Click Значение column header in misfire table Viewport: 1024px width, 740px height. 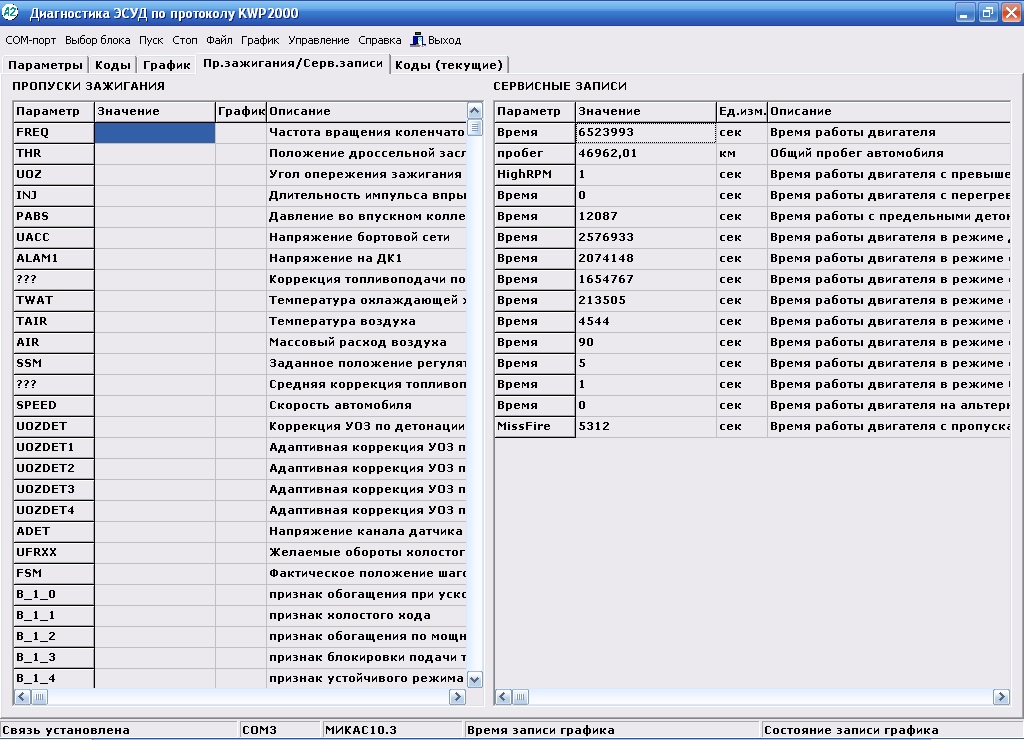[155, 111]
